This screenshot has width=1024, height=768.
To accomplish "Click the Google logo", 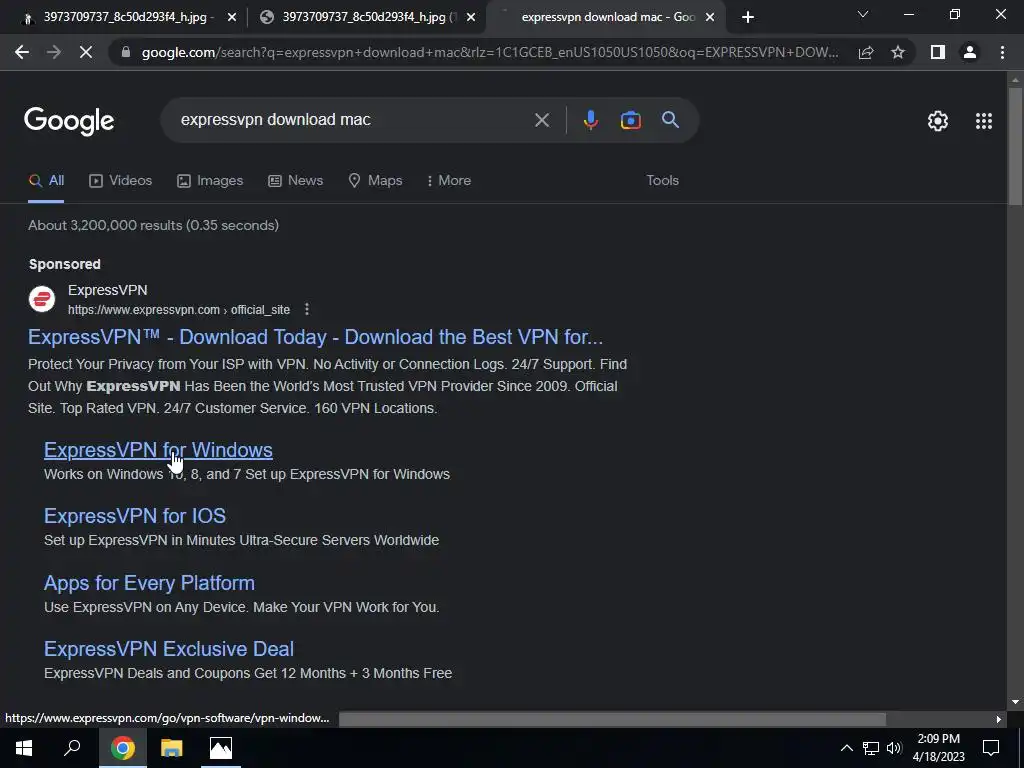I will (69, 121).
